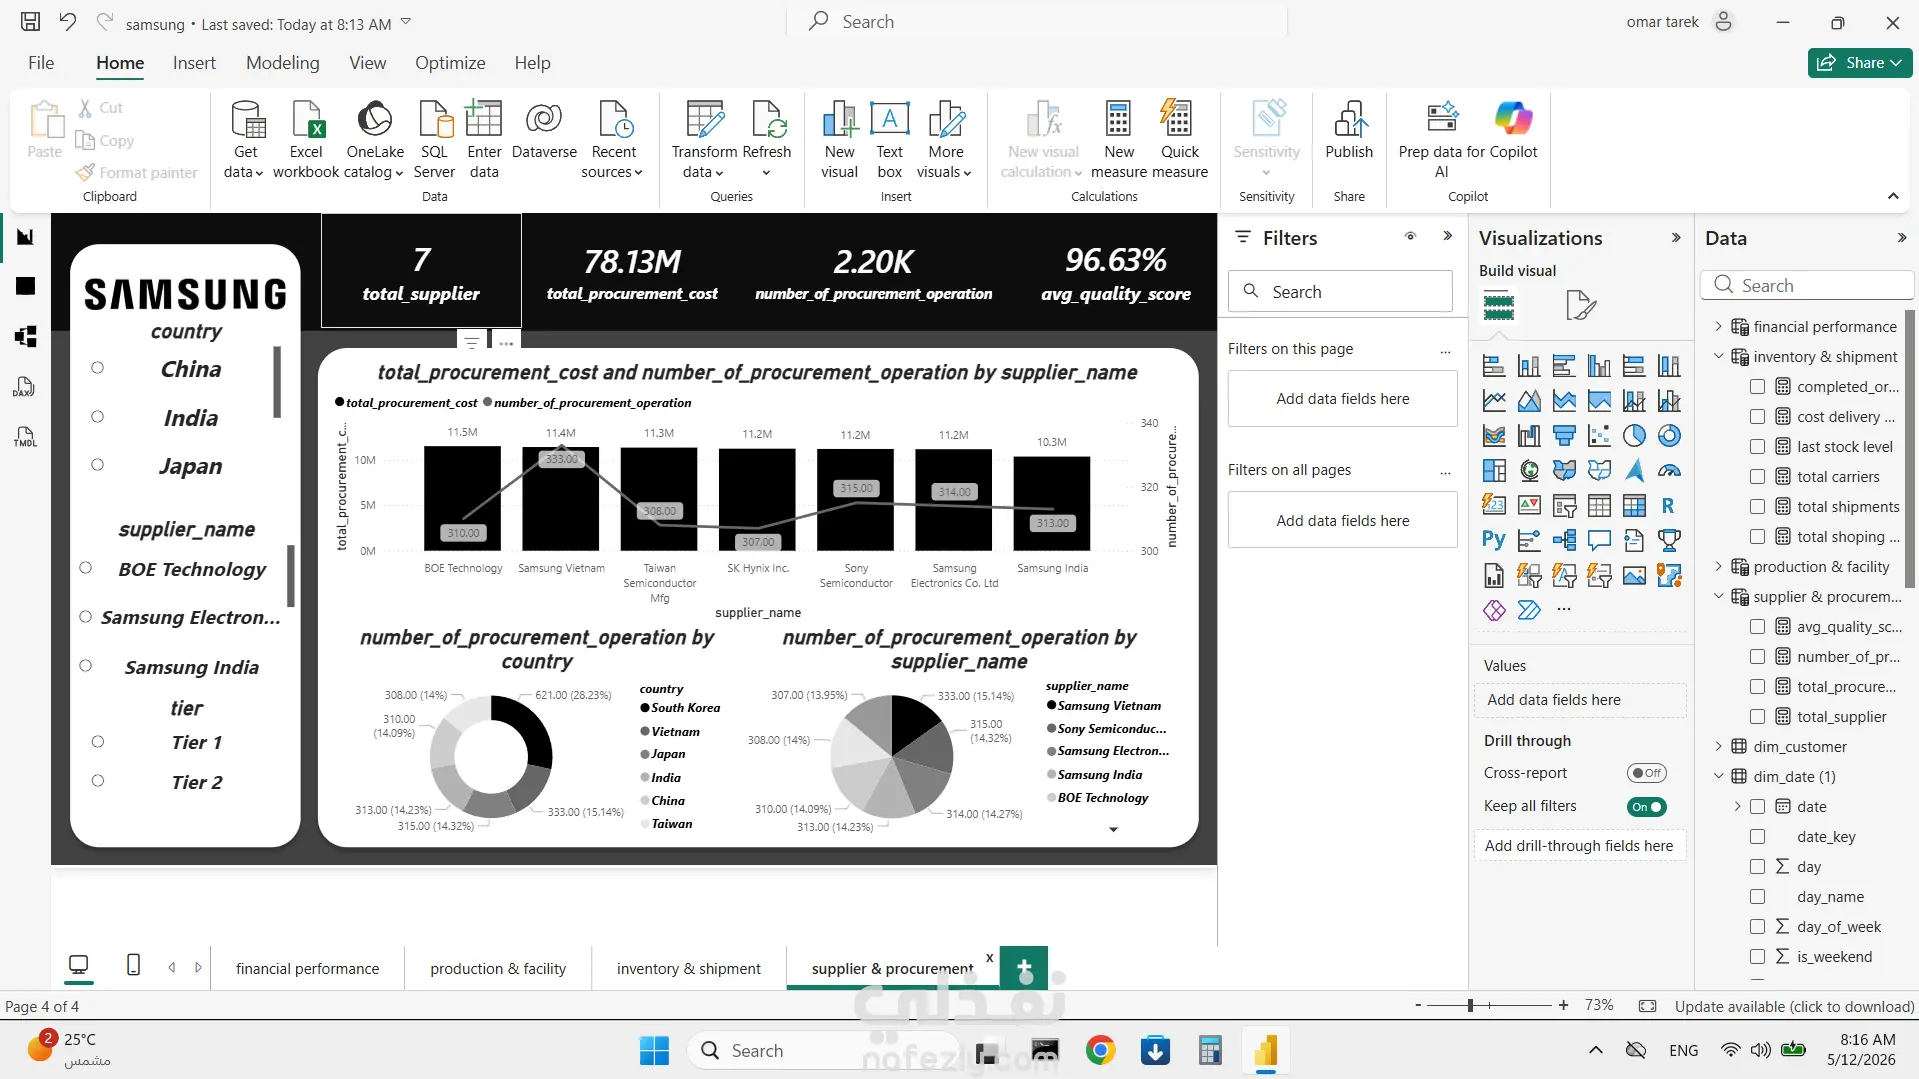The image size is (1919, 1079).
Task: Open the inventory & shipment page tab
Action: (x=689, y=969)
